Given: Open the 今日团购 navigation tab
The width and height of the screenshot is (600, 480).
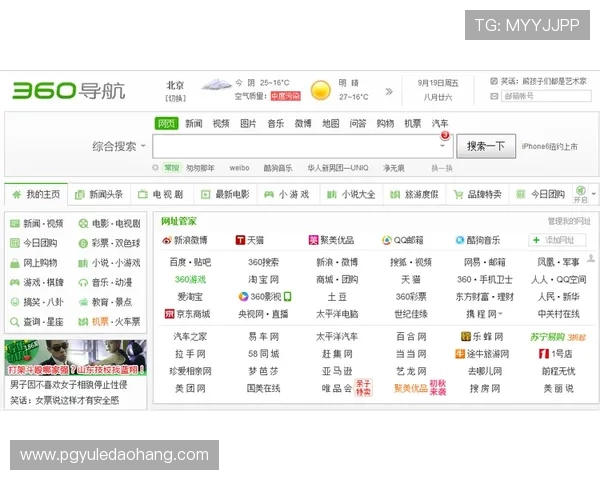Looking at the screenshot, I should click(540, 194).
